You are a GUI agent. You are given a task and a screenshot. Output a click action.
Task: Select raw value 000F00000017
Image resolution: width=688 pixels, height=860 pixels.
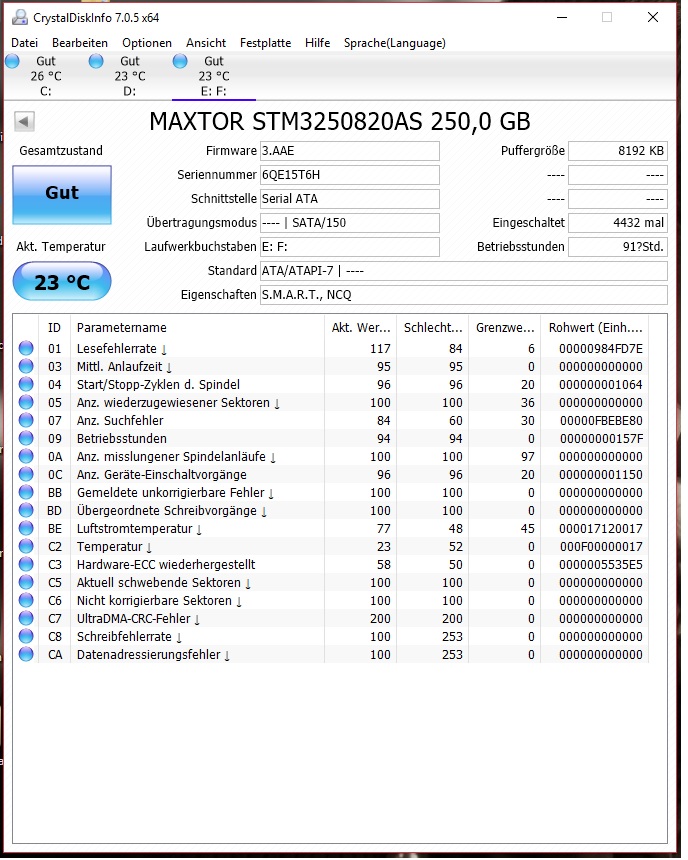[601, 547]
